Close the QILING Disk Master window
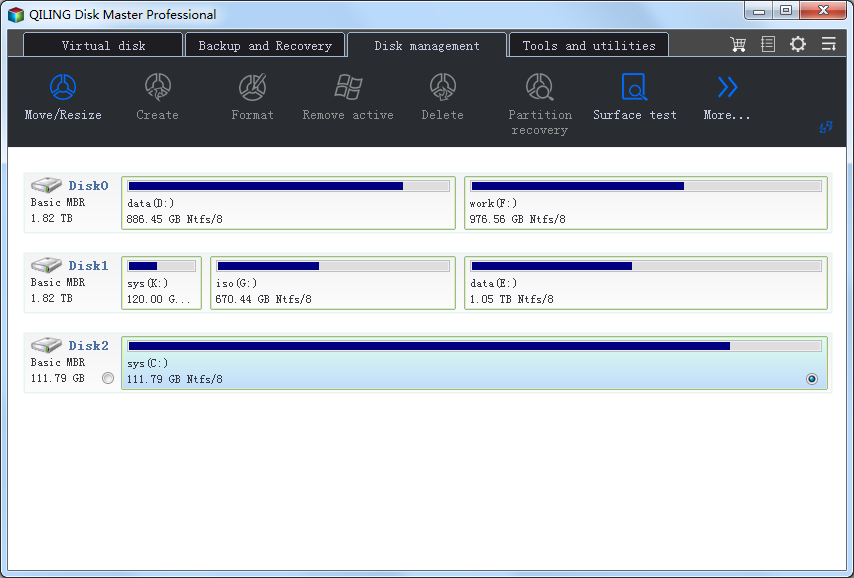This screenshot has height=578, width=854. tap(824, 10)
